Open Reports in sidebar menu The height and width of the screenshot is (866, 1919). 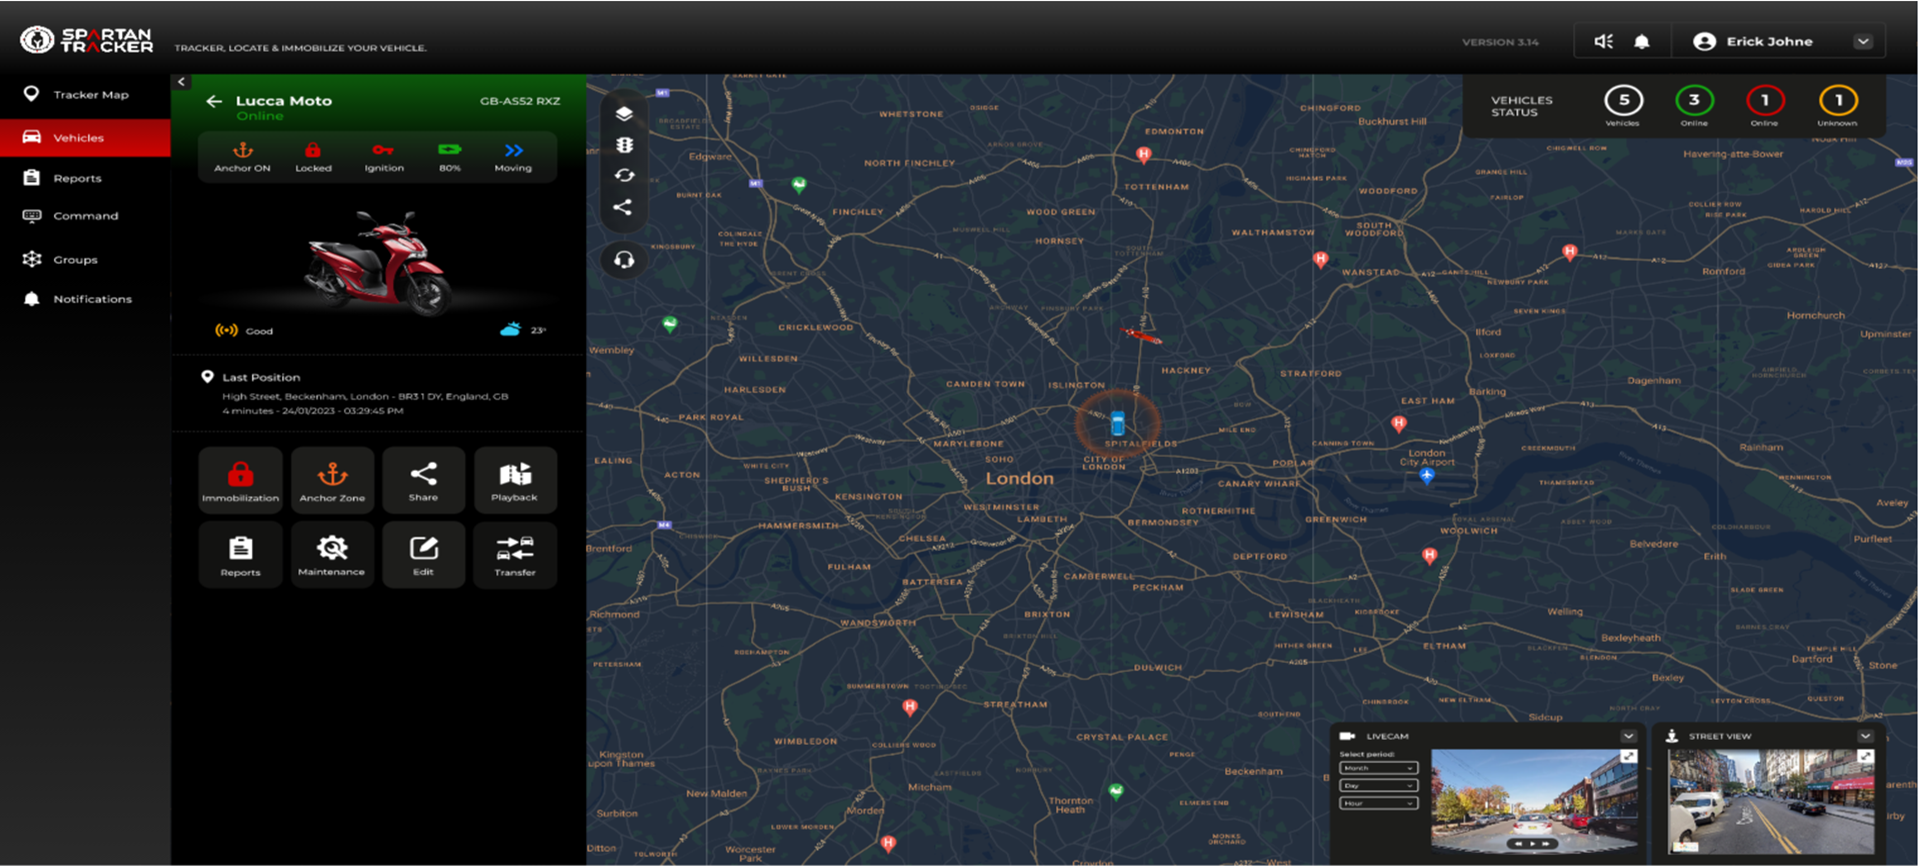pos(85,178)
